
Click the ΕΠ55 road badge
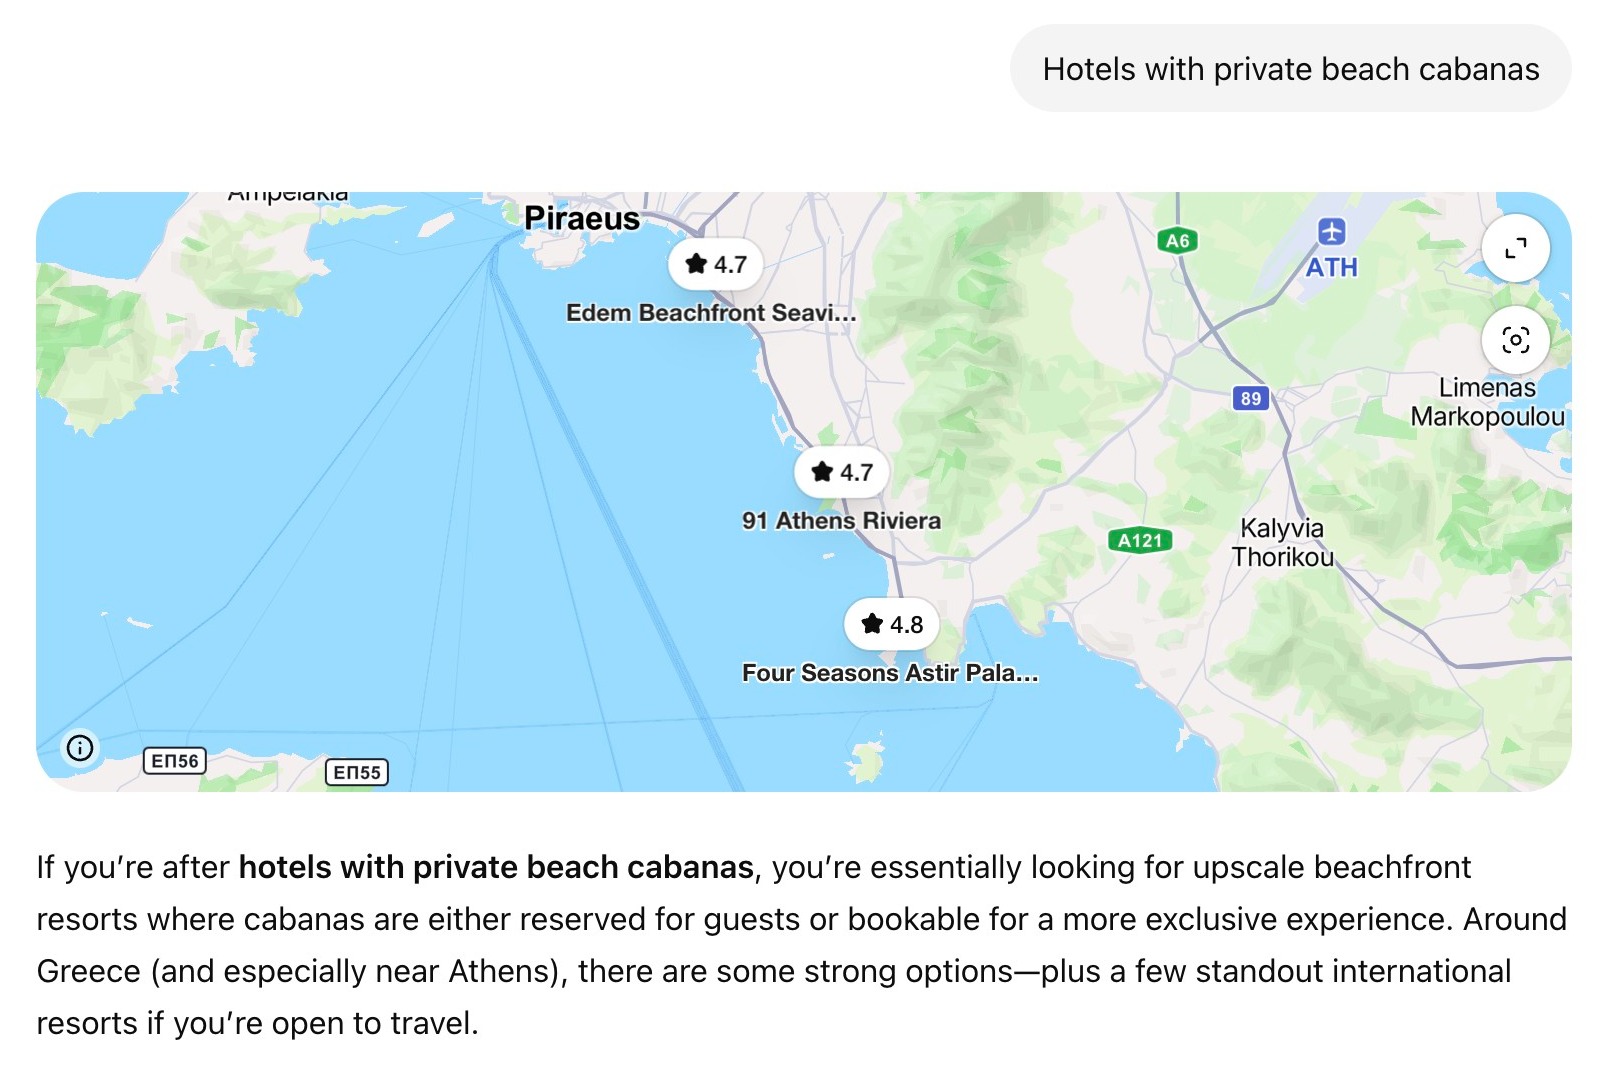(x=357, y=771)
